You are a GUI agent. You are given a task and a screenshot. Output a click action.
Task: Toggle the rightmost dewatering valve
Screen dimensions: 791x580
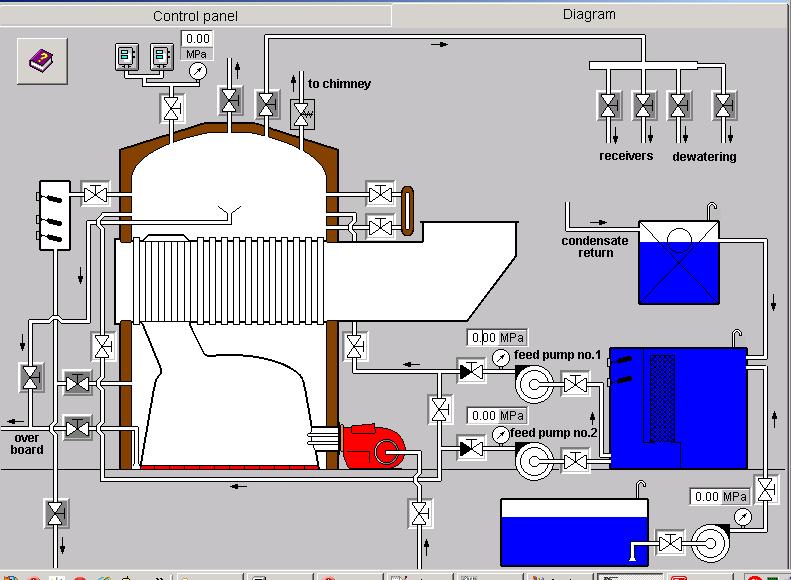pos(723,104)
